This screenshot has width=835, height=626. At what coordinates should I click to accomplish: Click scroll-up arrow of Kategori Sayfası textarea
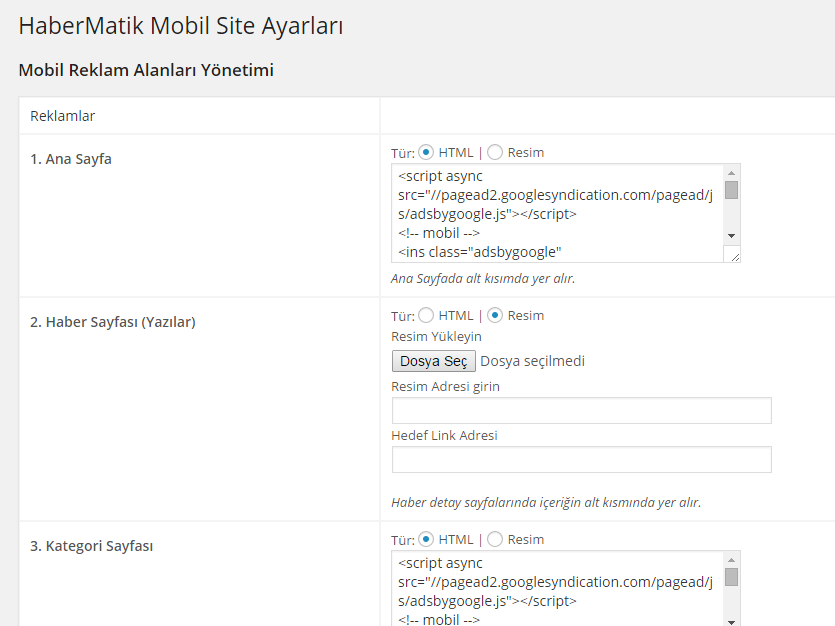click(732, 560)
